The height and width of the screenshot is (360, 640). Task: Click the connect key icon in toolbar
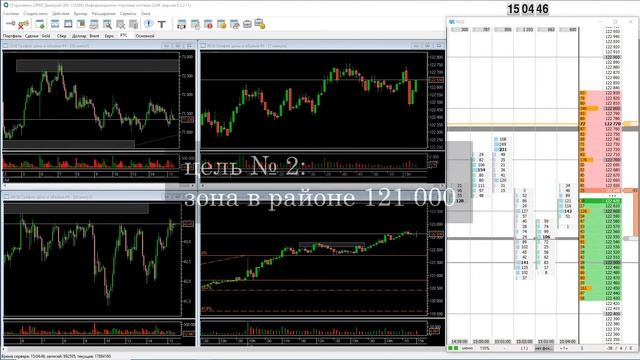pyautogui.click(x=10, y=24)
